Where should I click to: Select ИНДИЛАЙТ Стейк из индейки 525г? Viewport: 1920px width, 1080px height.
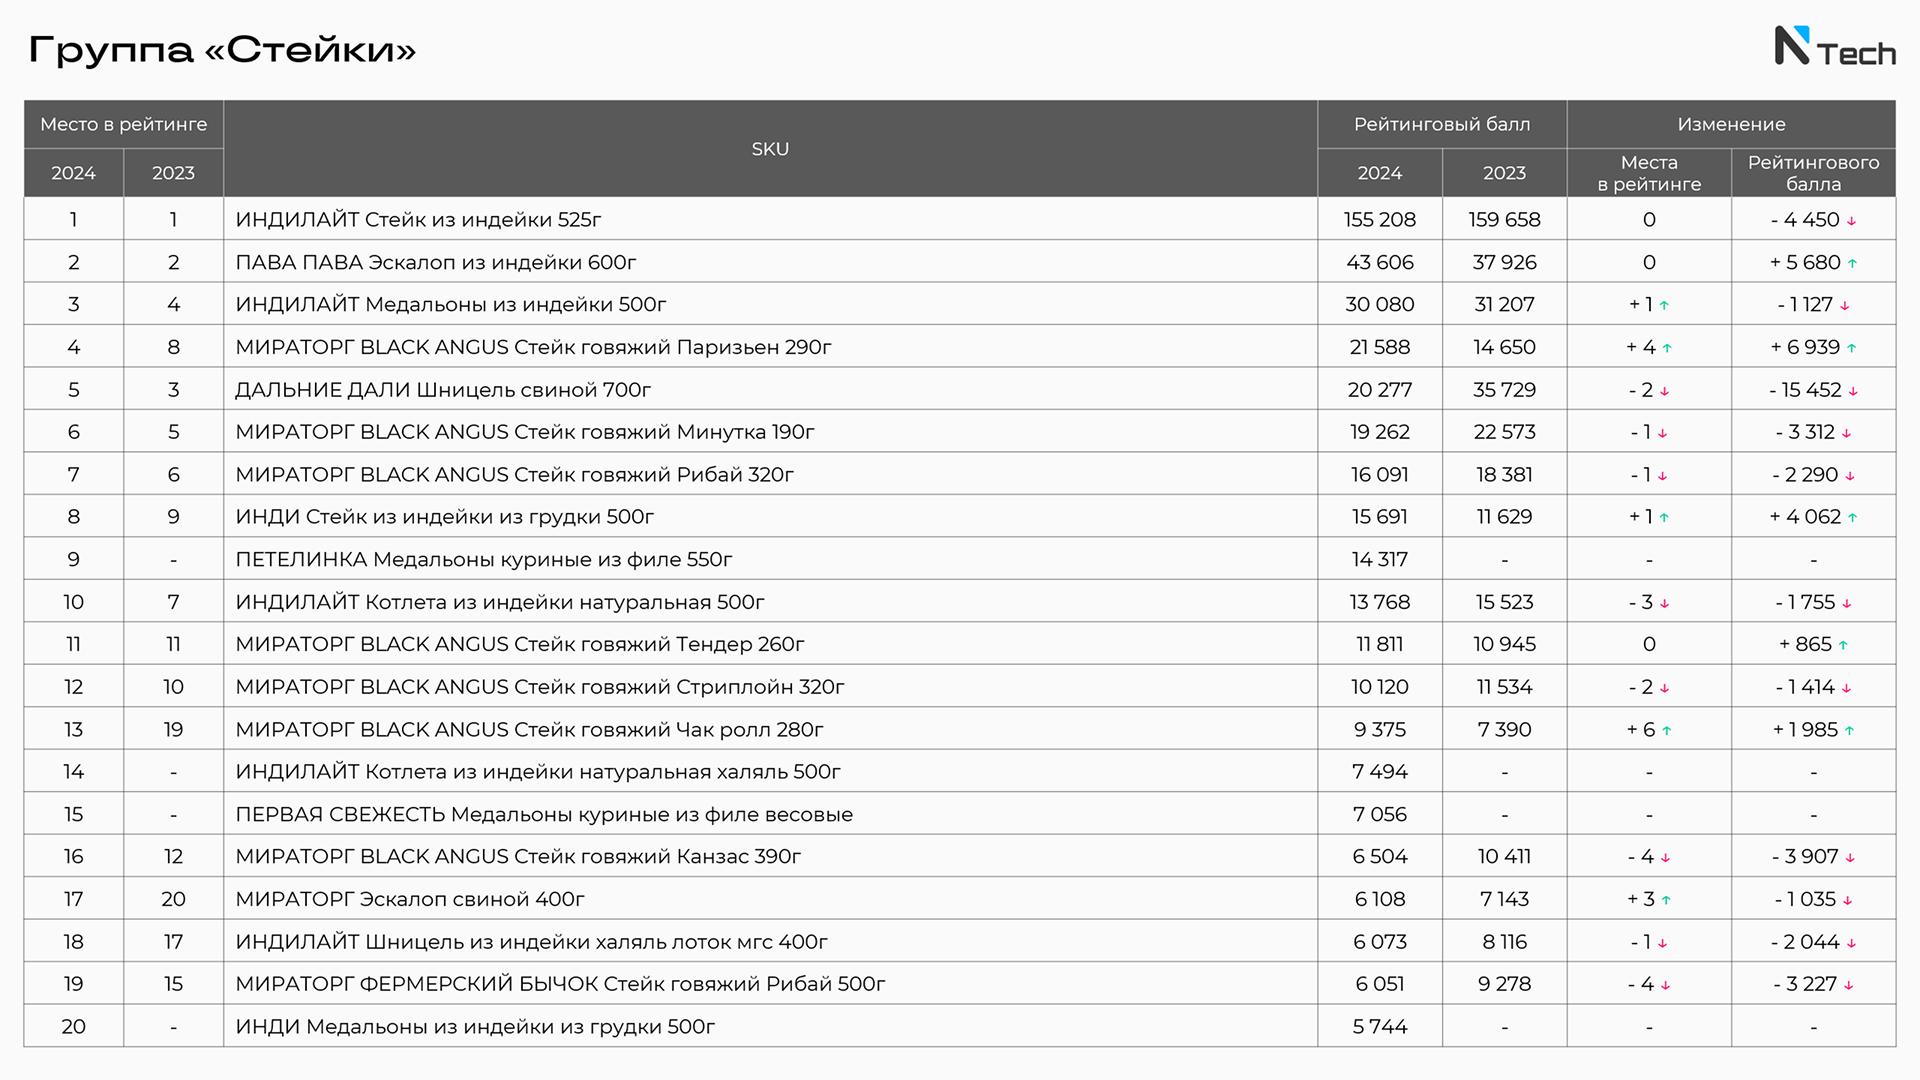tap(418, 219)
